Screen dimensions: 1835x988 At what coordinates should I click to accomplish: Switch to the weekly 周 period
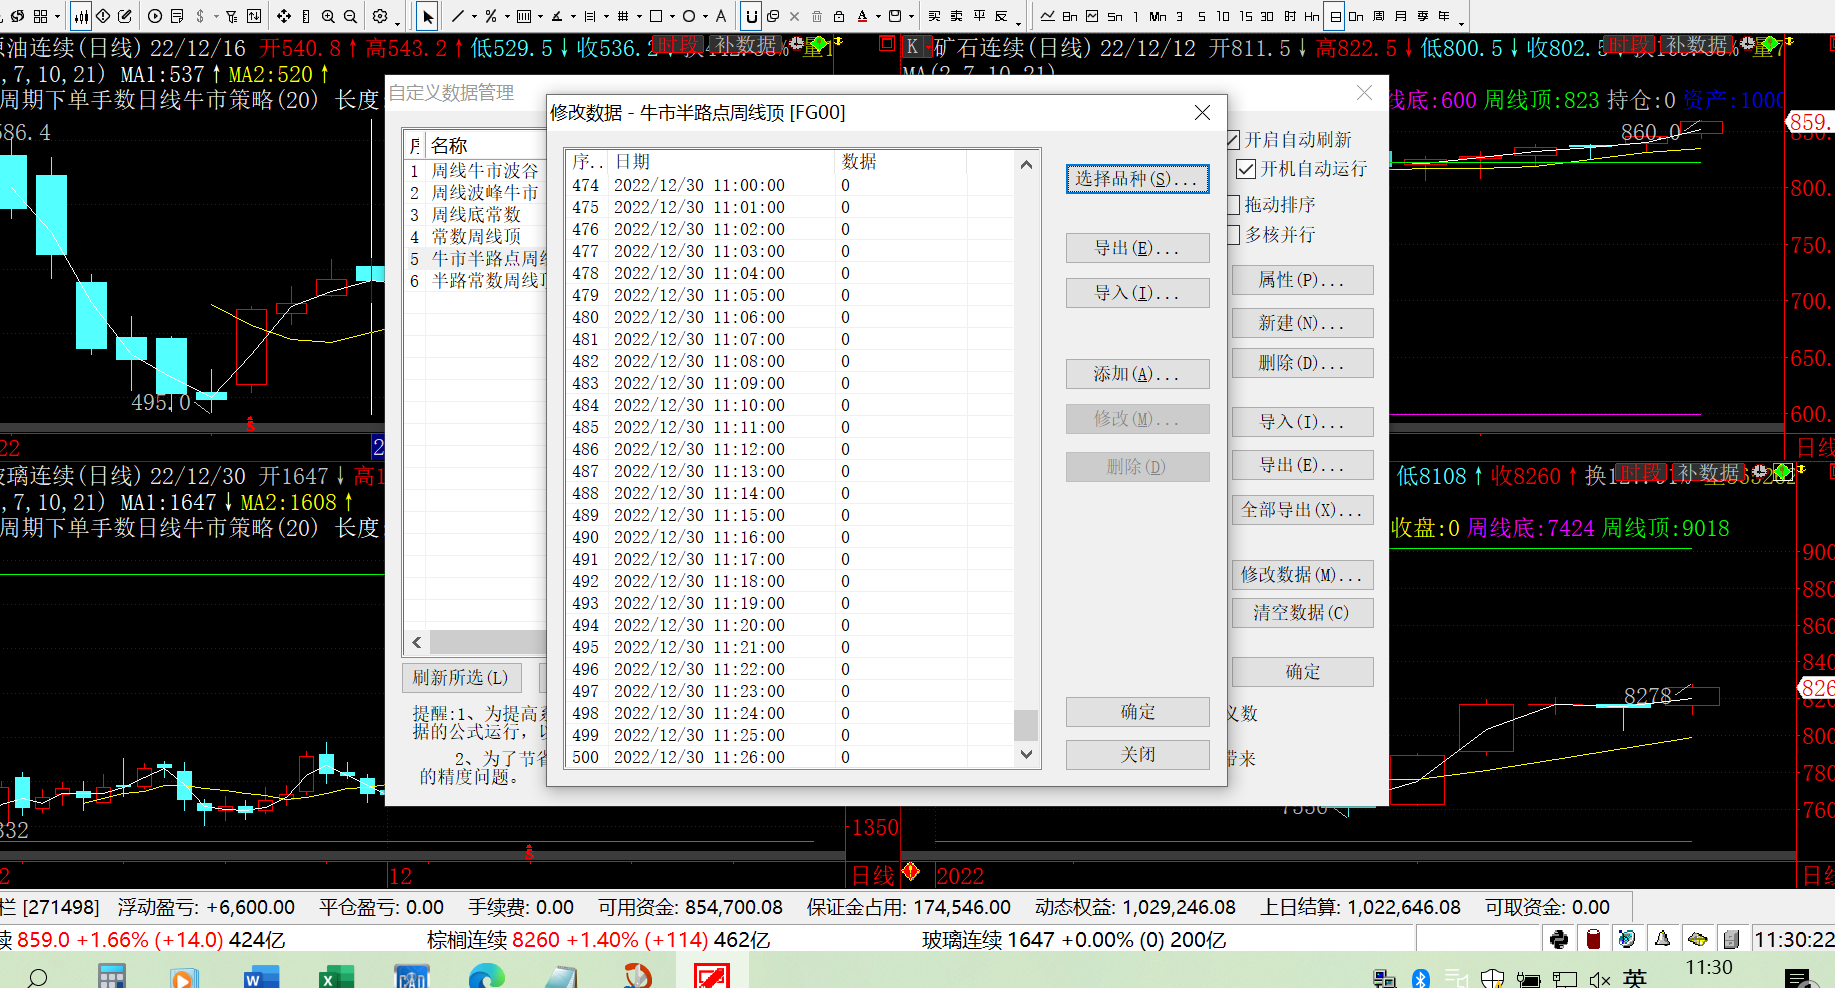(x=1379, y=16)
